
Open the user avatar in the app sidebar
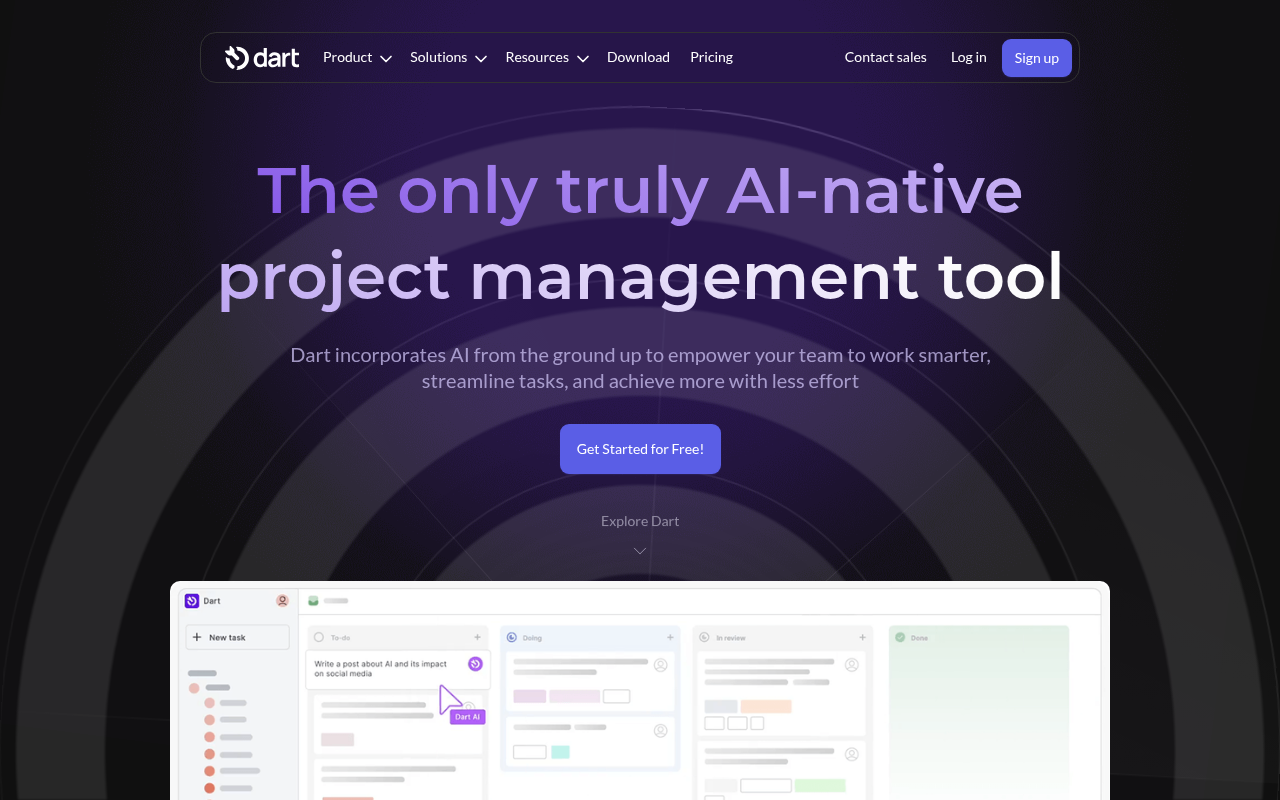pos(282,600)
